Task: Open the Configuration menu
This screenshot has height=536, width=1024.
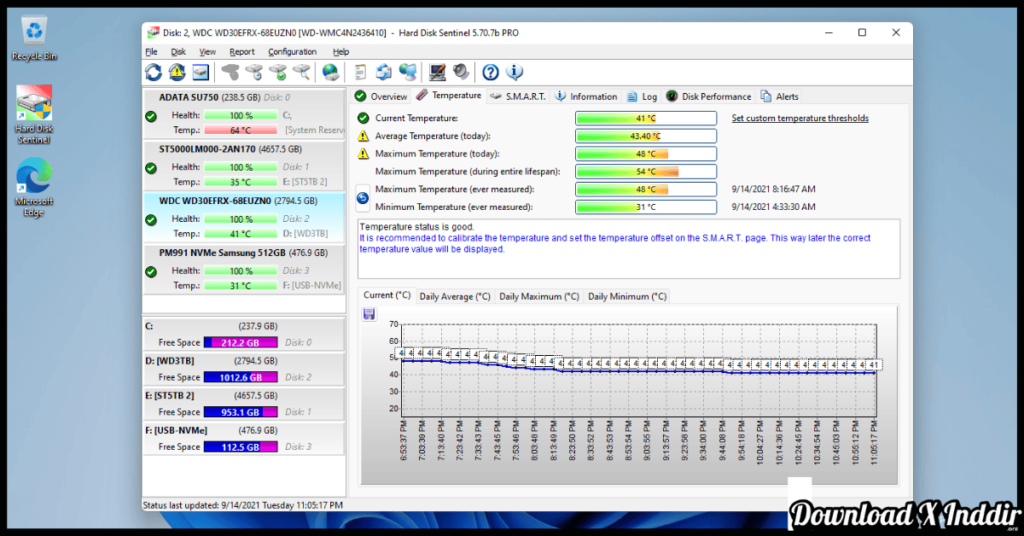Action: [292, 52]
